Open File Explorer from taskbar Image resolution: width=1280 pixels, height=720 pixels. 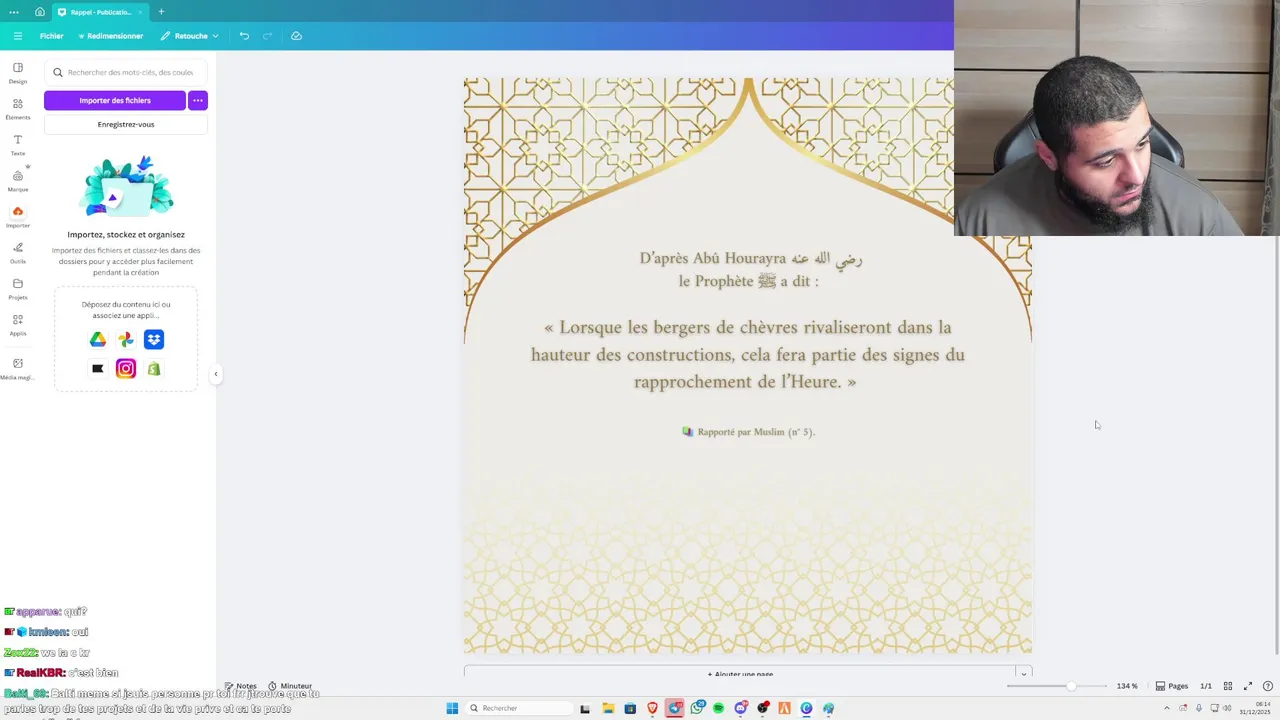click(607, 708)
